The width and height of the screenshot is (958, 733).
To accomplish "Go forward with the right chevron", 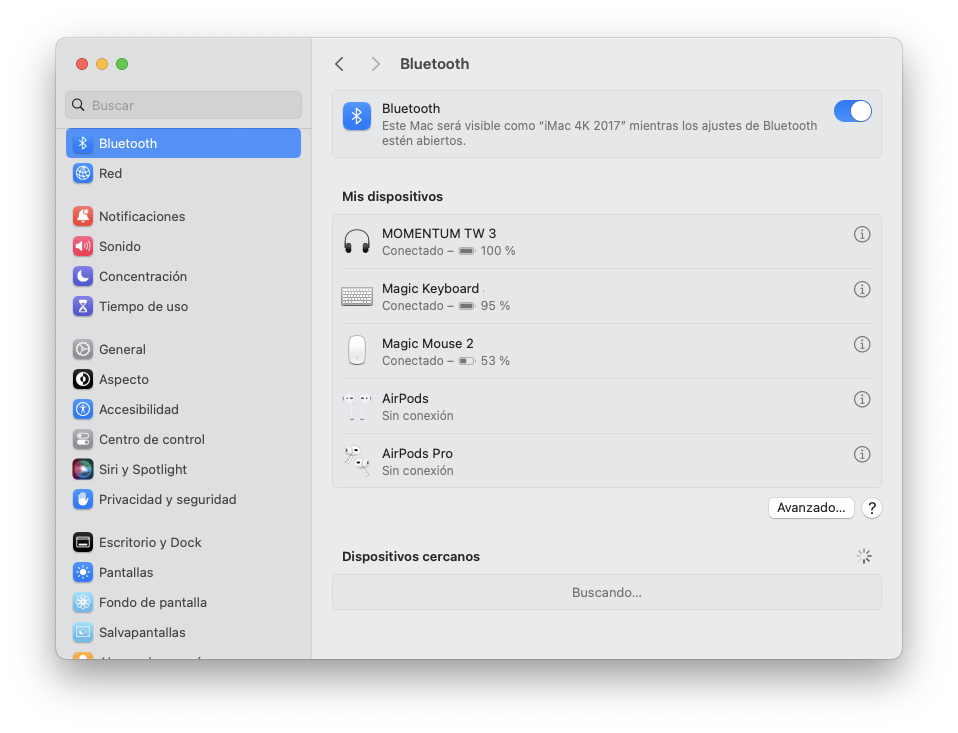I will (375, 64).
